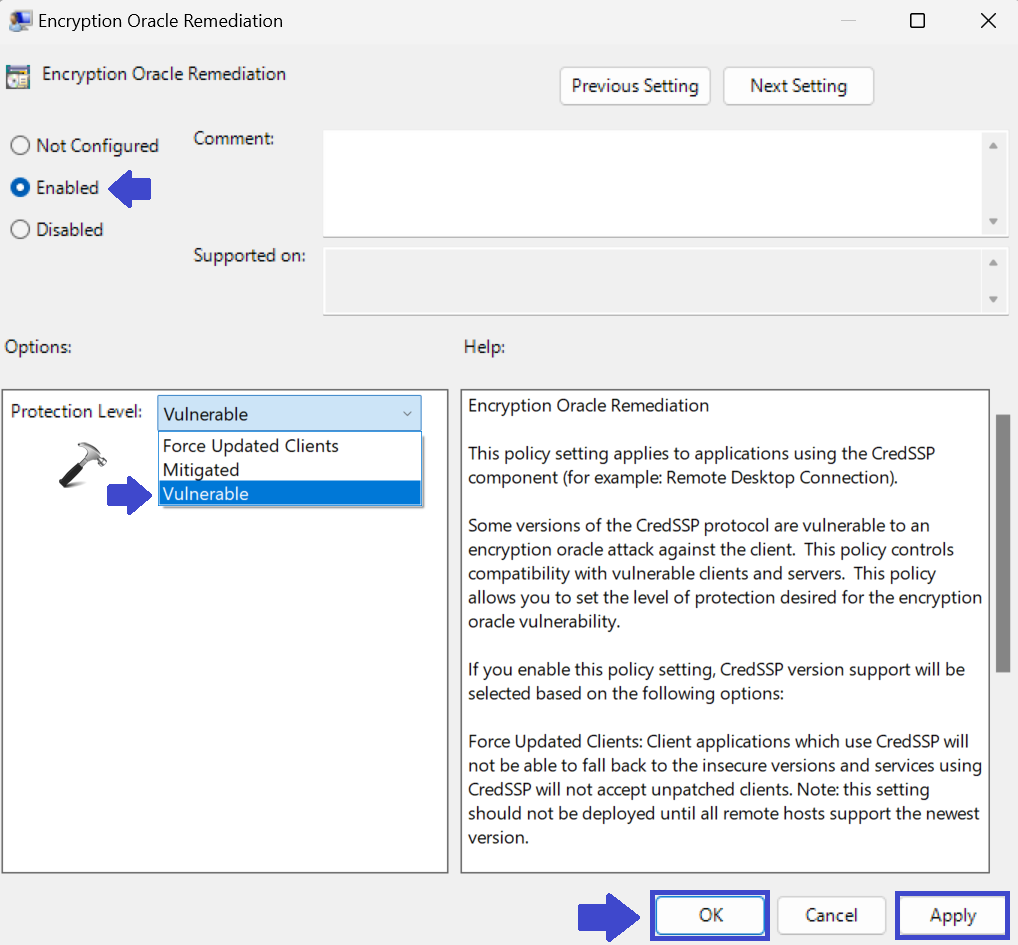Click Supported on scroll up arrow
The image size is (1018, 945).
click(993, 263)
